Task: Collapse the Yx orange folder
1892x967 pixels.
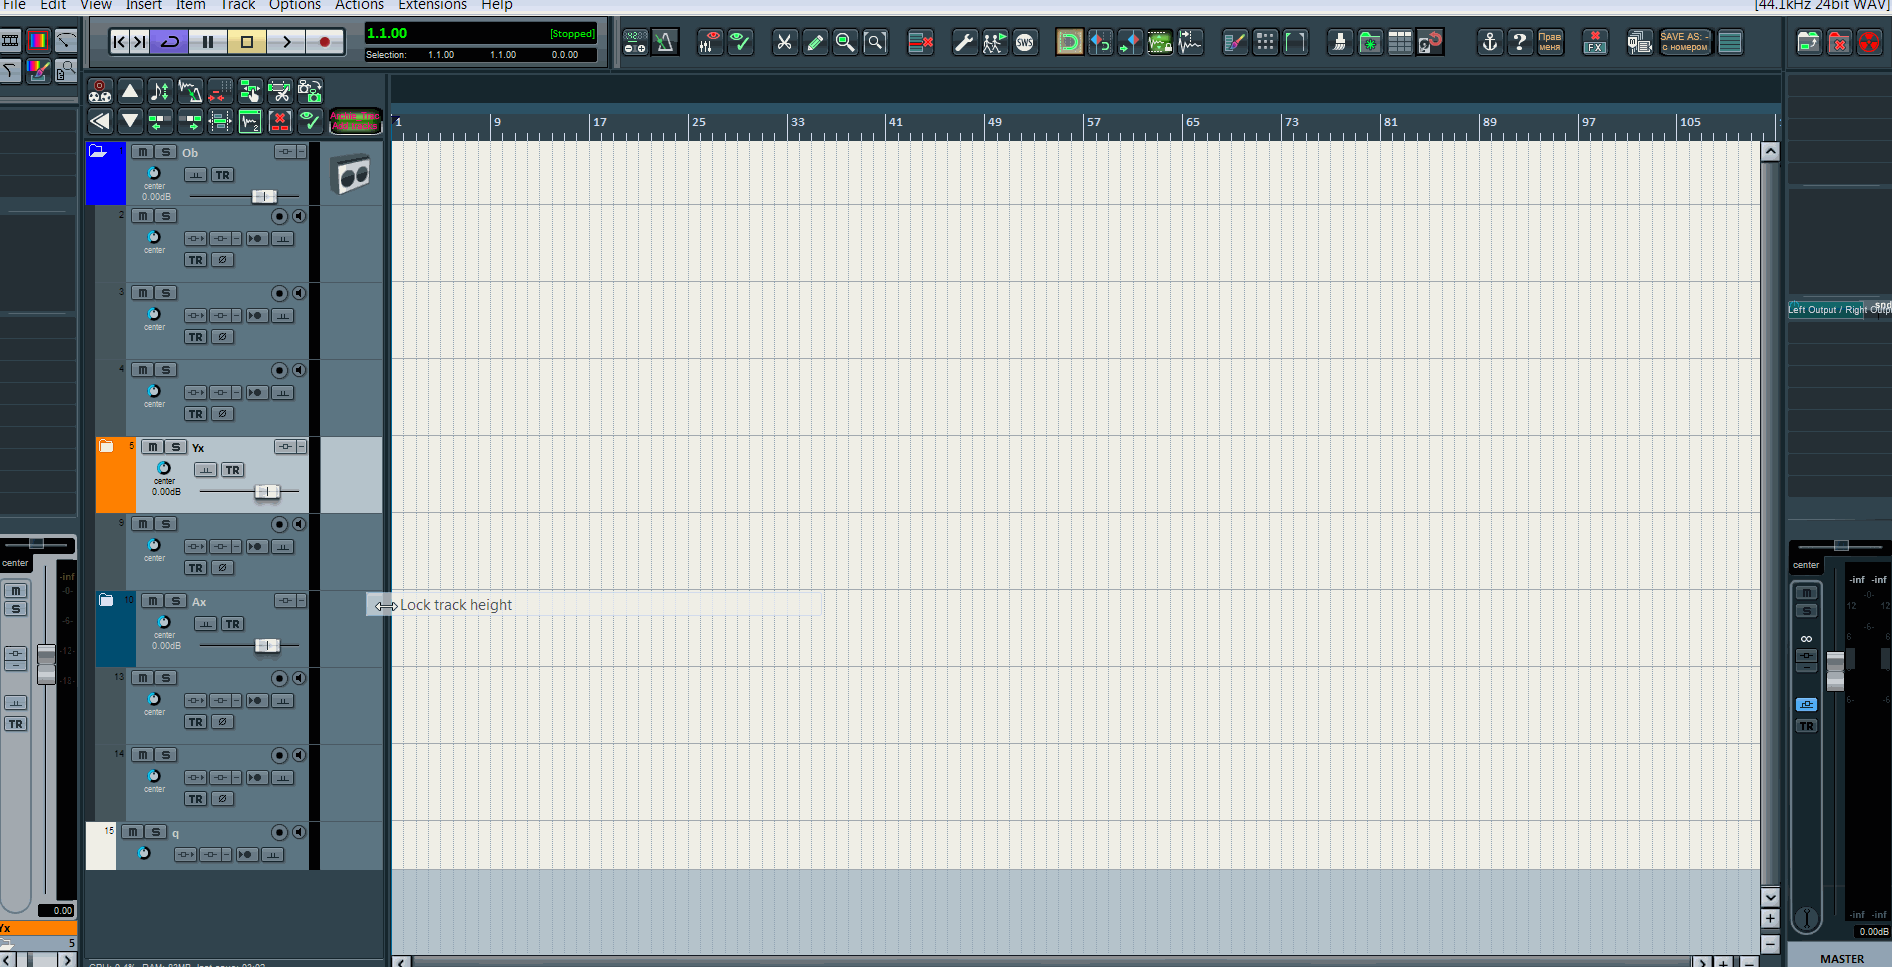Action: click(x=106, y=446)
